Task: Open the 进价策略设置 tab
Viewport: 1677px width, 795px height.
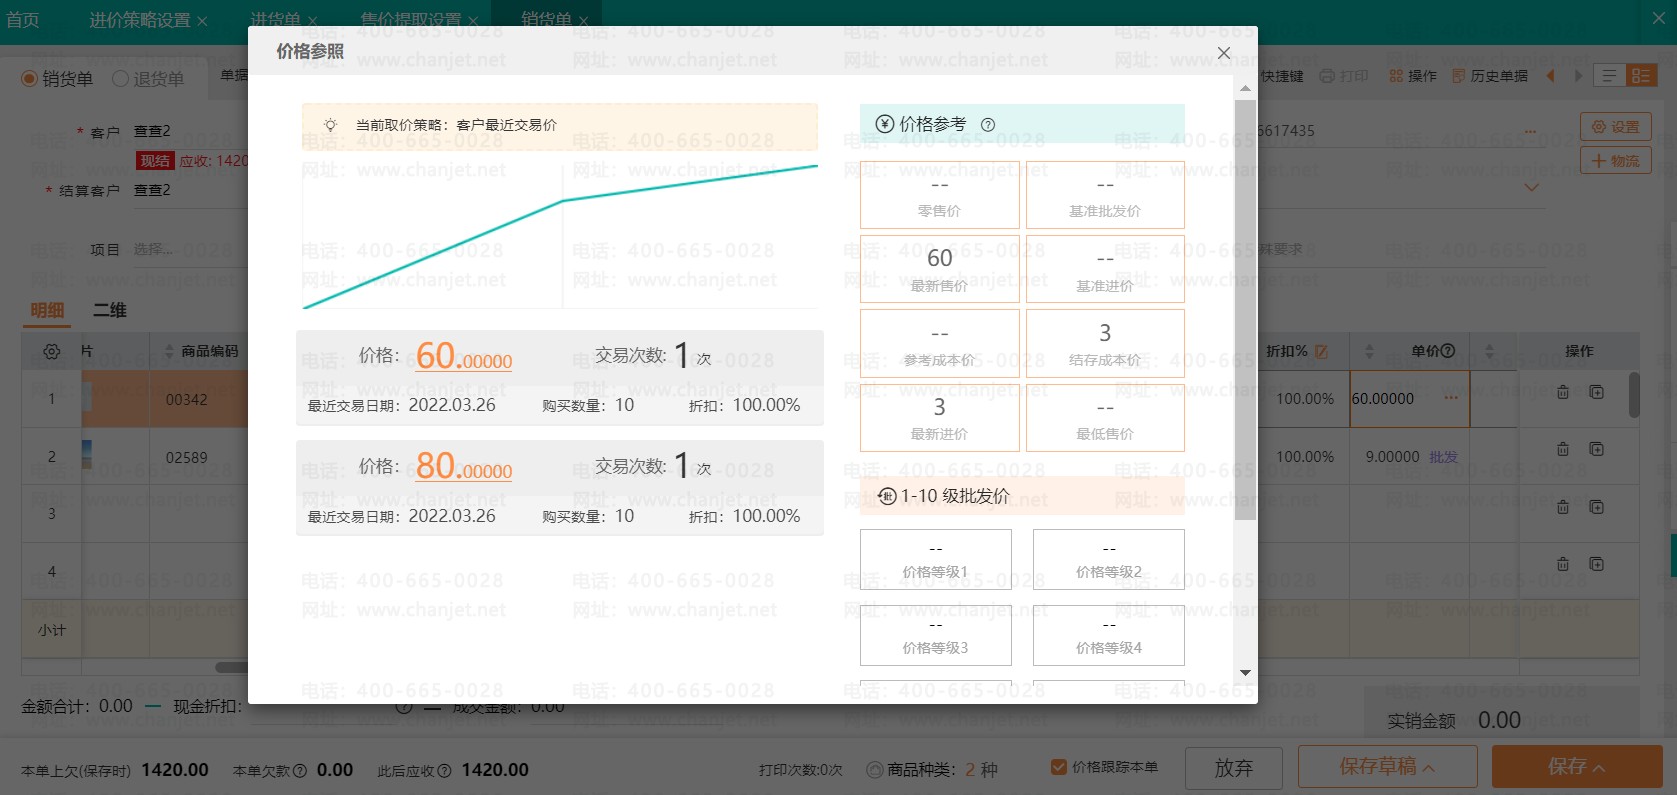Action: pyautogui.click(x=139, y=20)
